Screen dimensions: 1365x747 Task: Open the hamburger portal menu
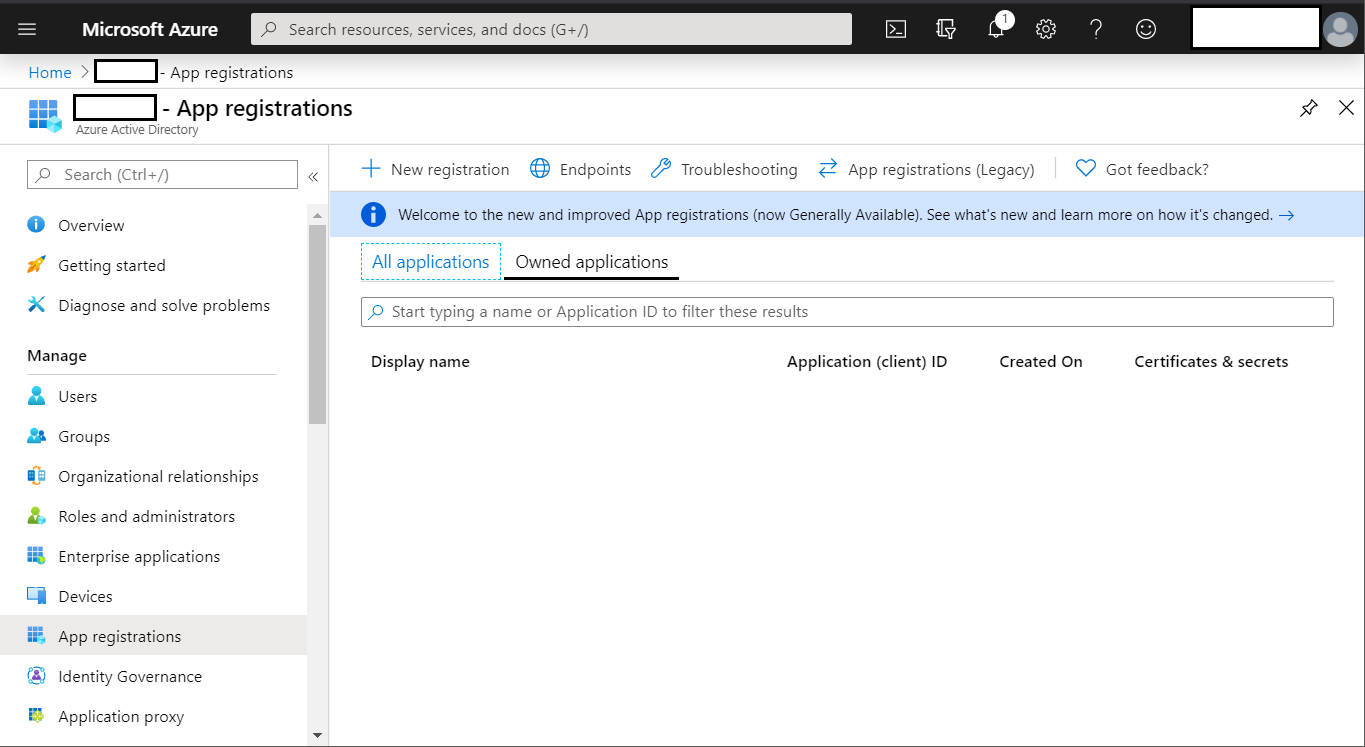pyautogui.click(x=27, y=29)
